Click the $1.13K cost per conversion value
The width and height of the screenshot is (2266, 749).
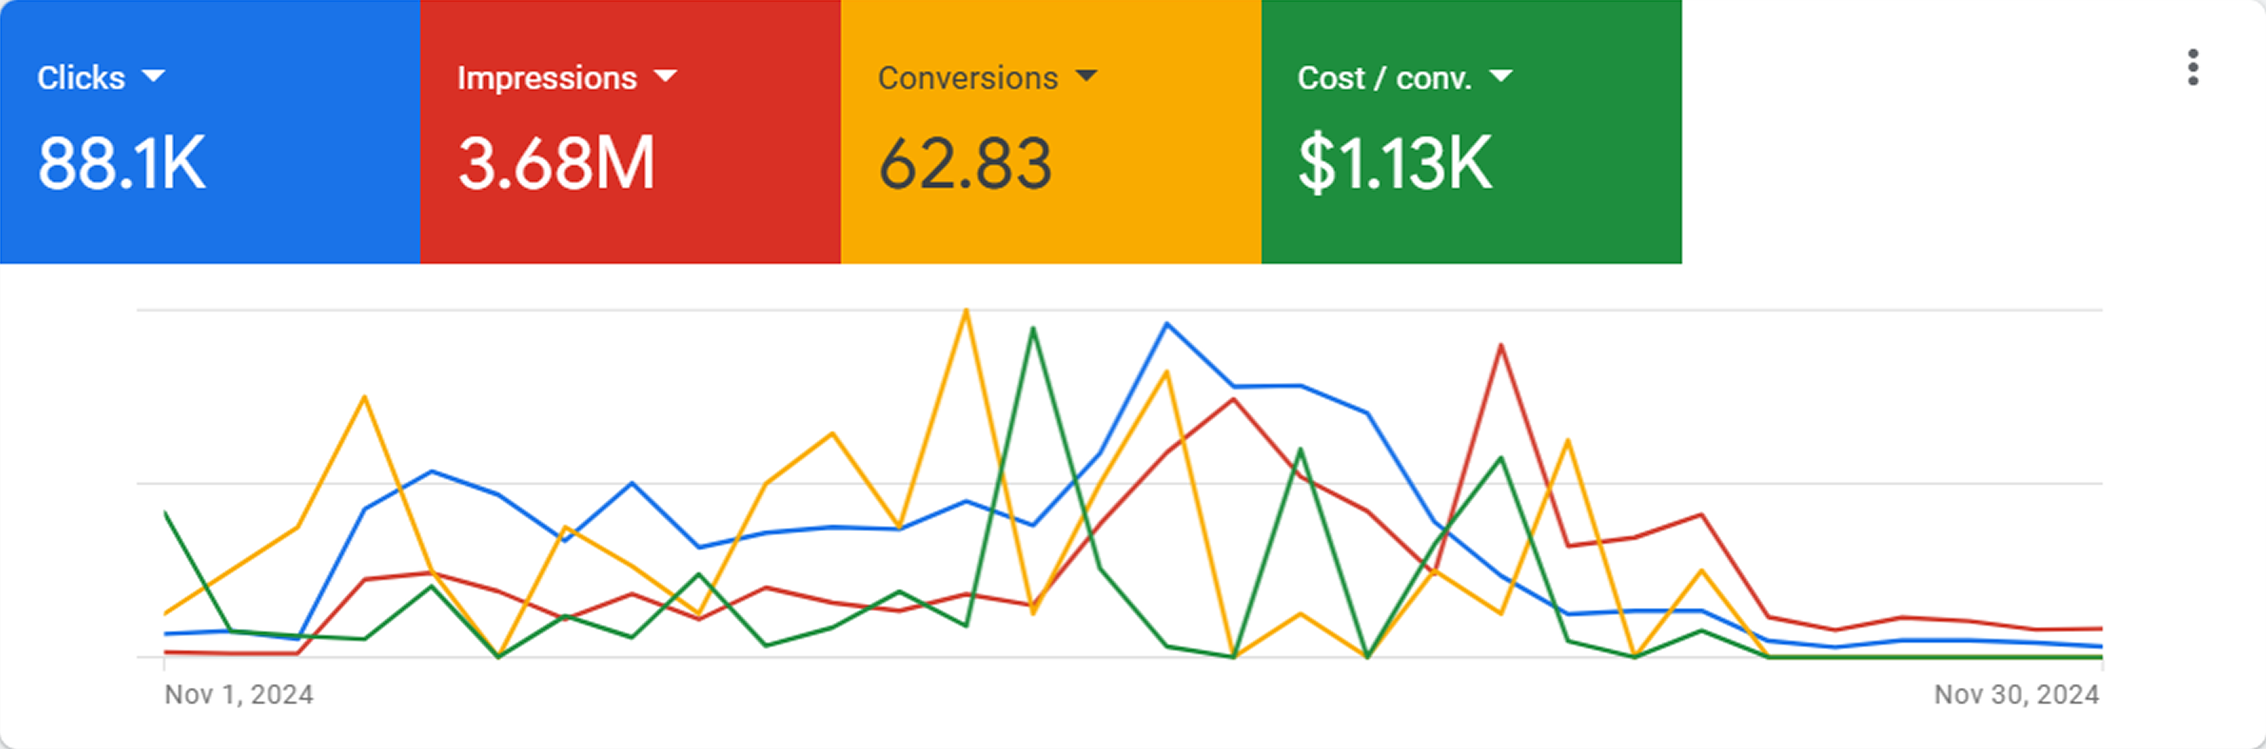(x=1394, y=164)
